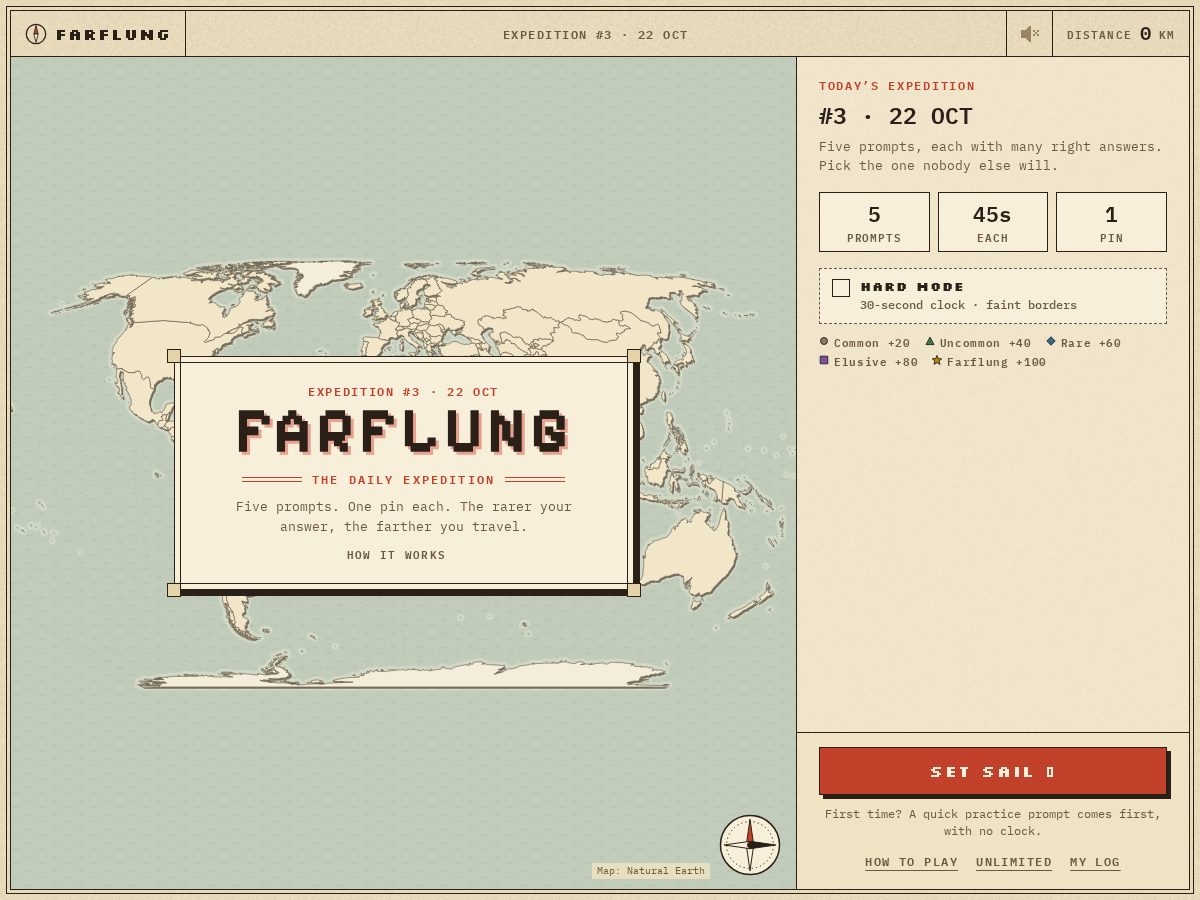
Task: Click the Today's Expedition heading
Action: [897, 86]
